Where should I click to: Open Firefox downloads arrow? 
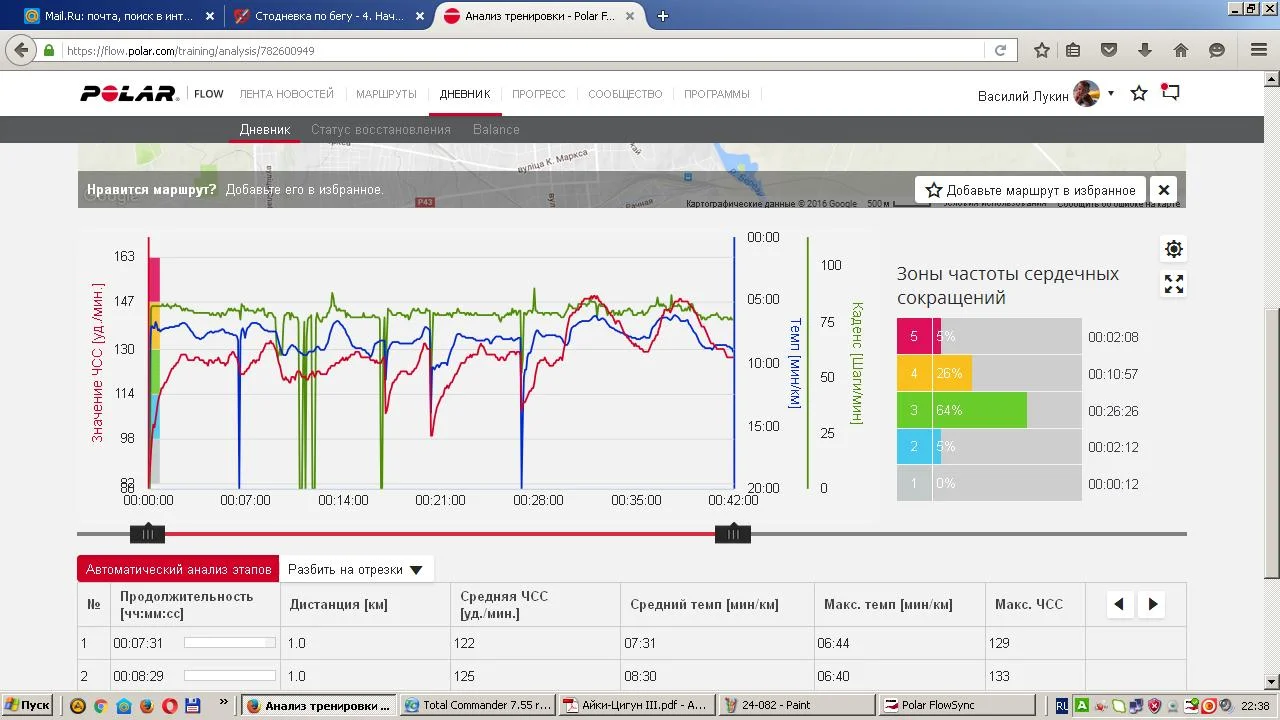1145,50
